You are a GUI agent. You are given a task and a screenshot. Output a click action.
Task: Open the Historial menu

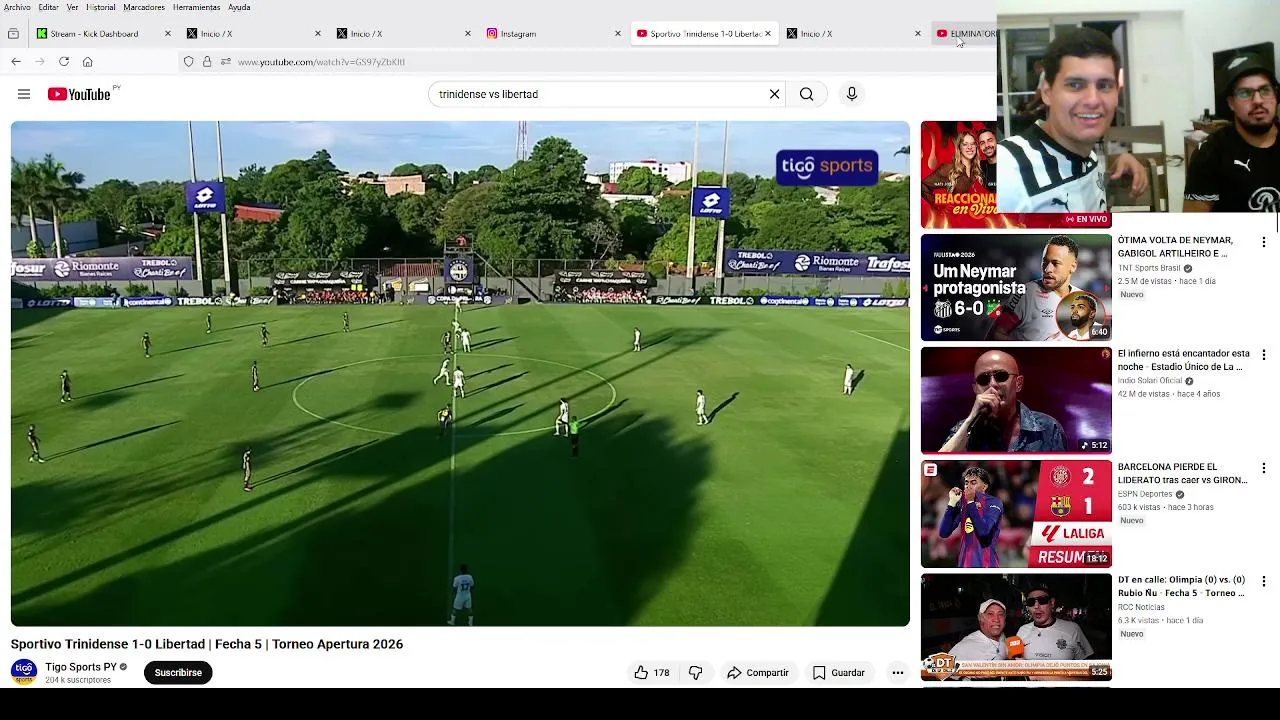pos(101,7)
